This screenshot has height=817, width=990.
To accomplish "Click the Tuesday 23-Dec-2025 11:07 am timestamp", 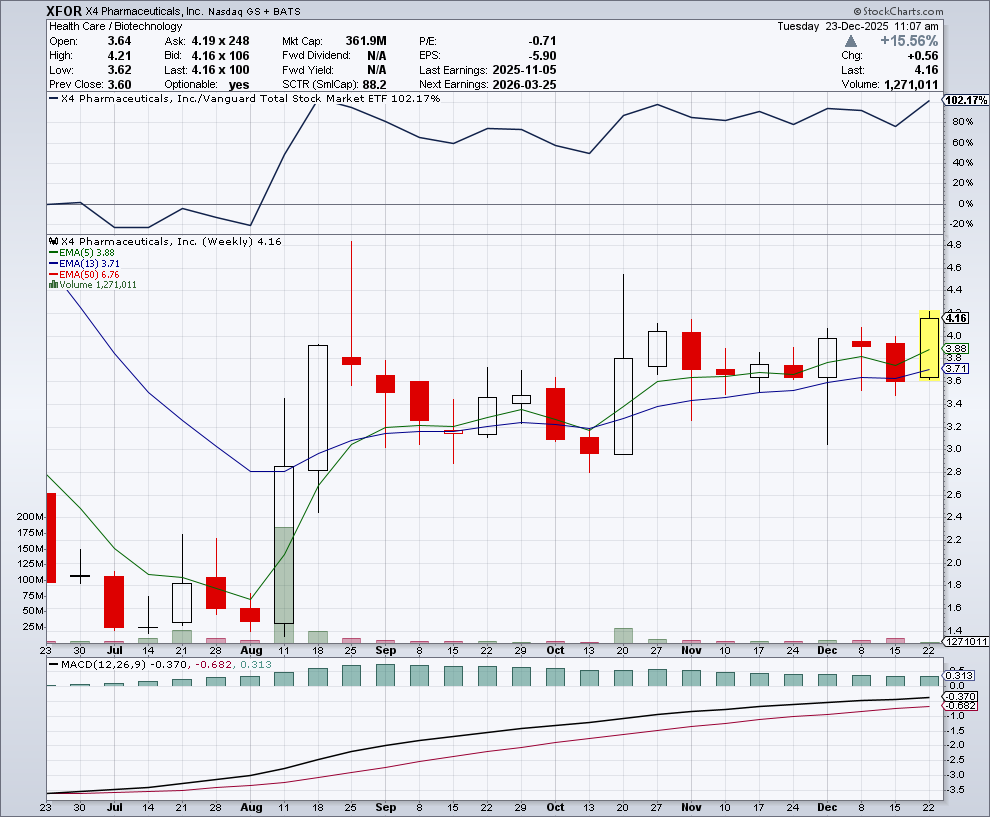I will 857,26.
